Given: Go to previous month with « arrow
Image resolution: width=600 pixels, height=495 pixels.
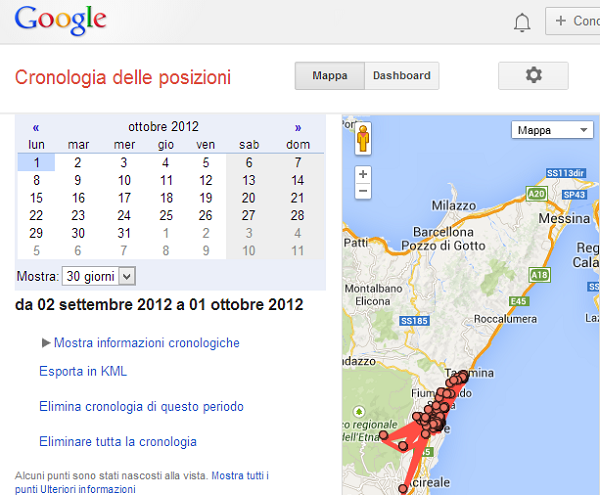Looking at the screenshot, I should 36,127.
